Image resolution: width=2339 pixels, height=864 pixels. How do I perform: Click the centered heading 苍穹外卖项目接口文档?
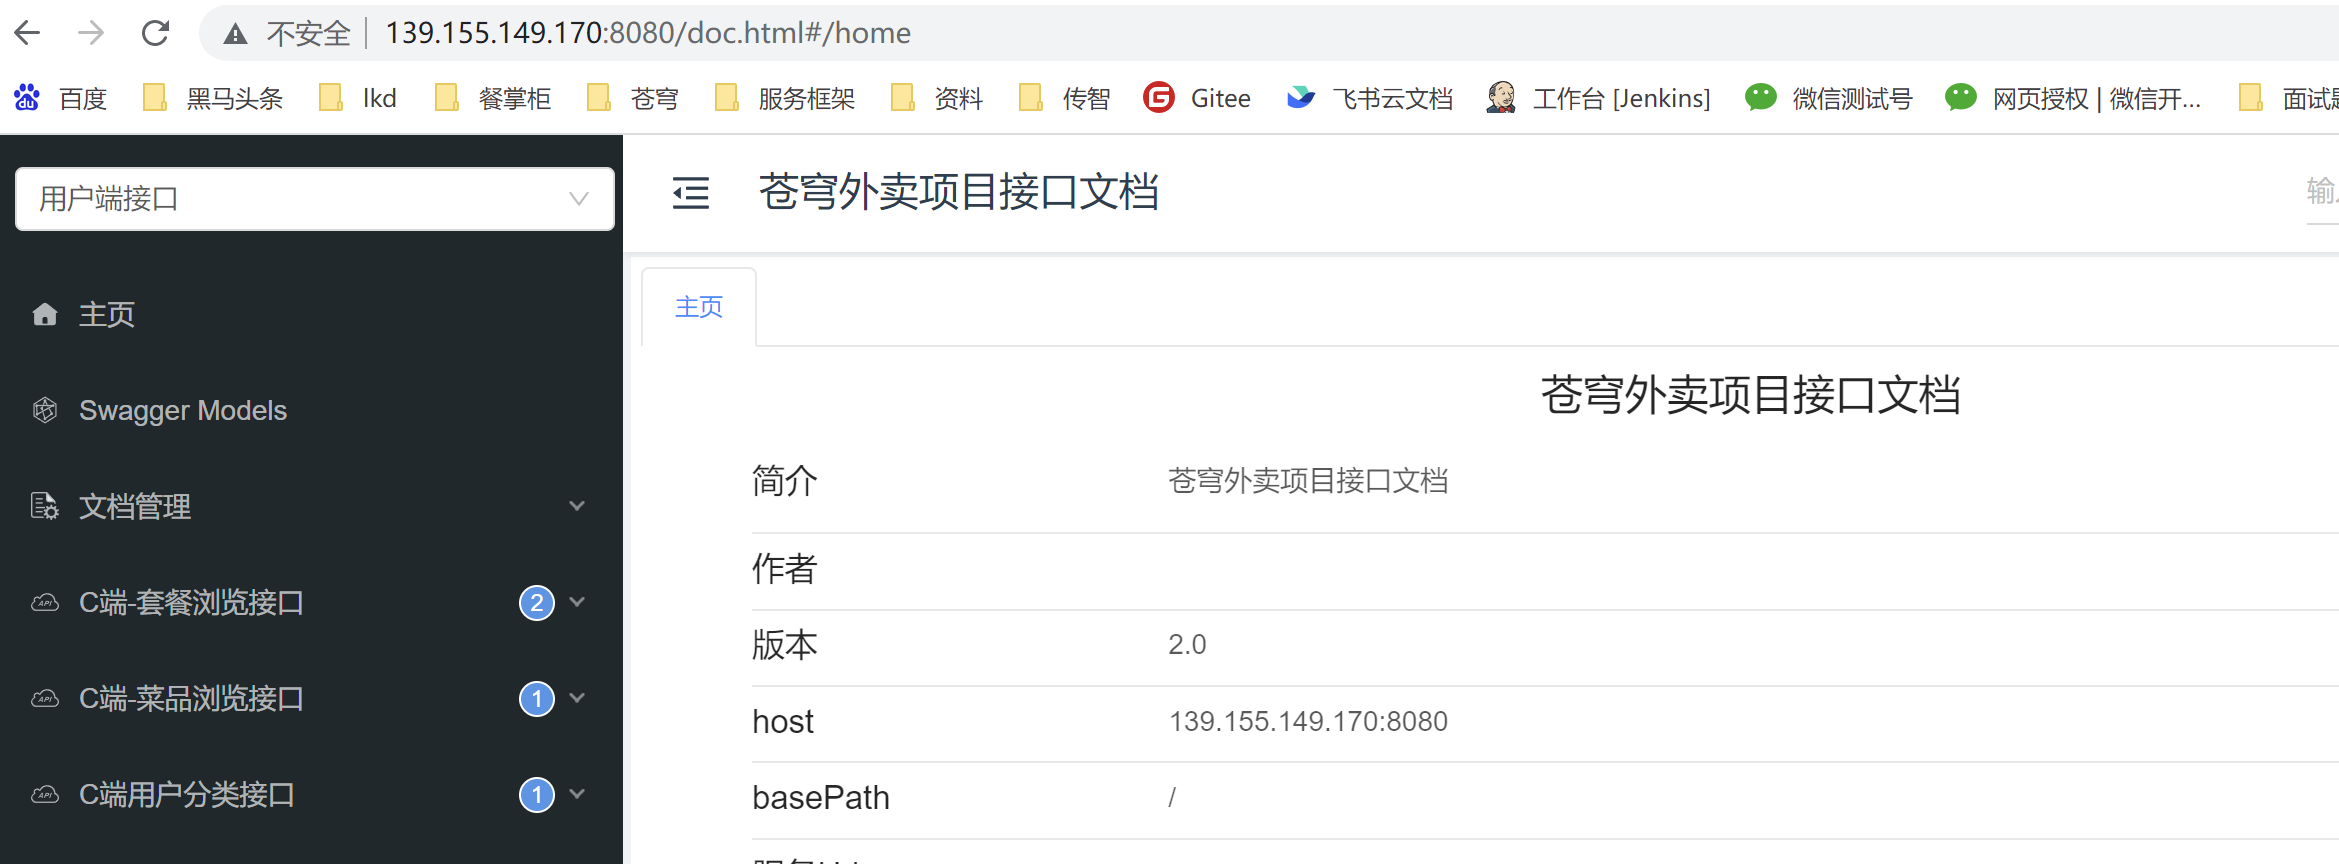pos(1750,395)
